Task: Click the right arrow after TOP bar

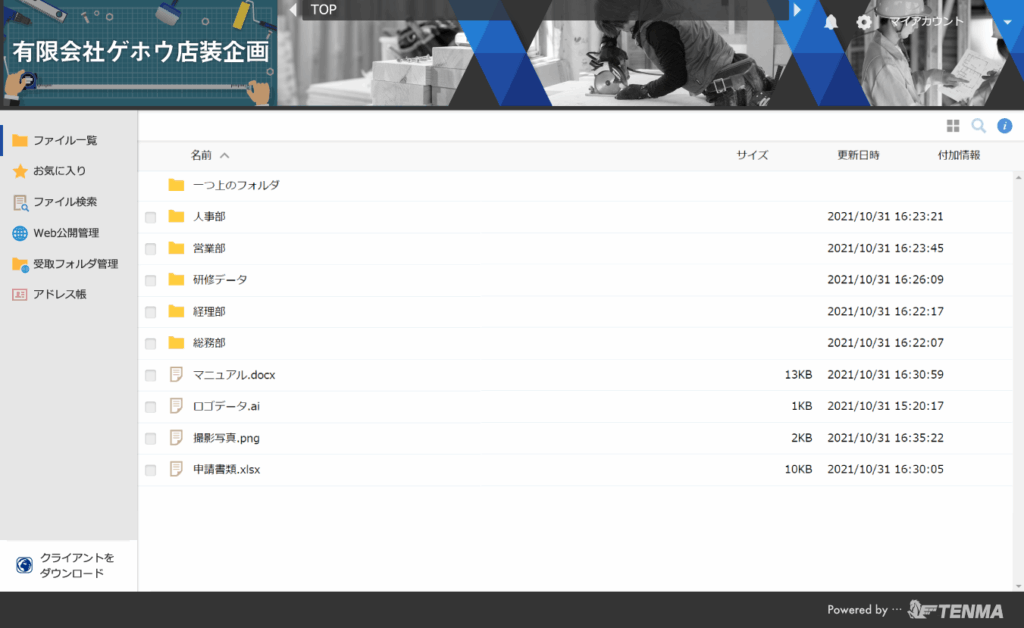Action: 797,9
